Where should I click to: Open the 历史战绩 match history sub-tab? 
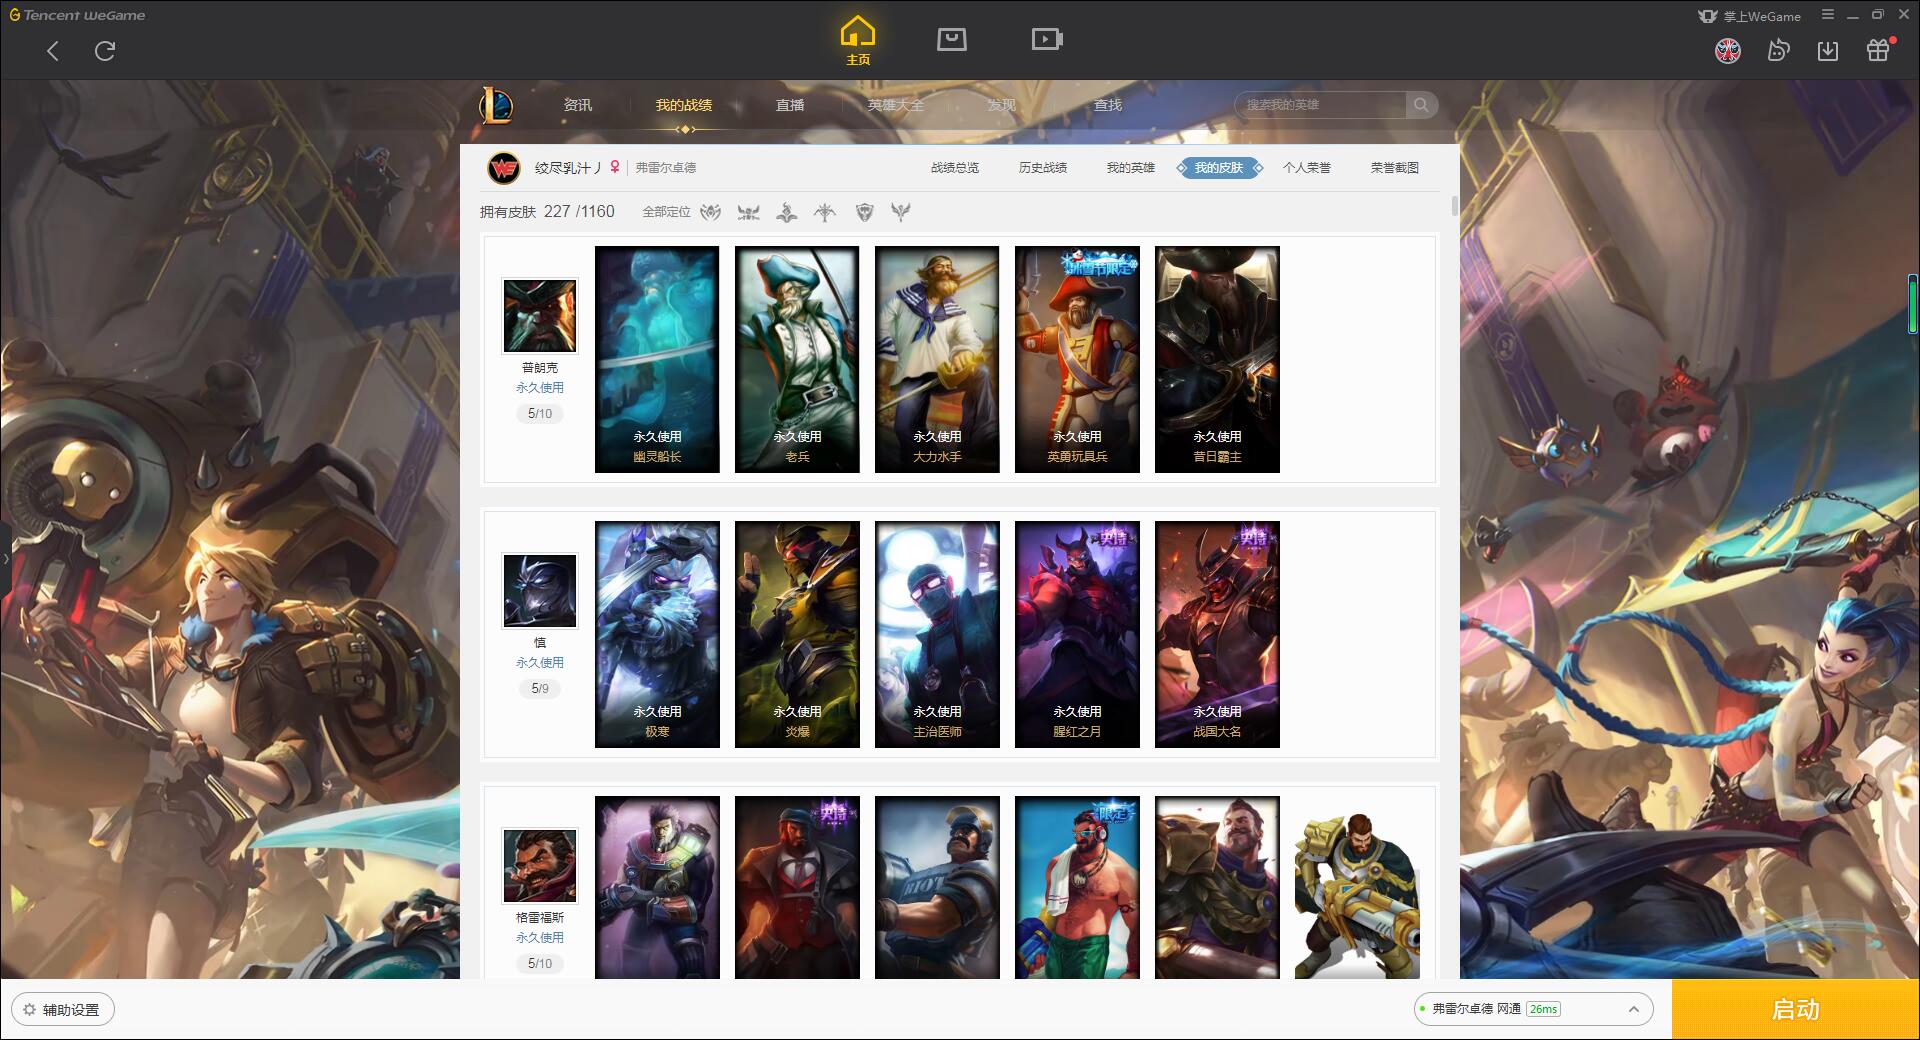point(1043,168)
